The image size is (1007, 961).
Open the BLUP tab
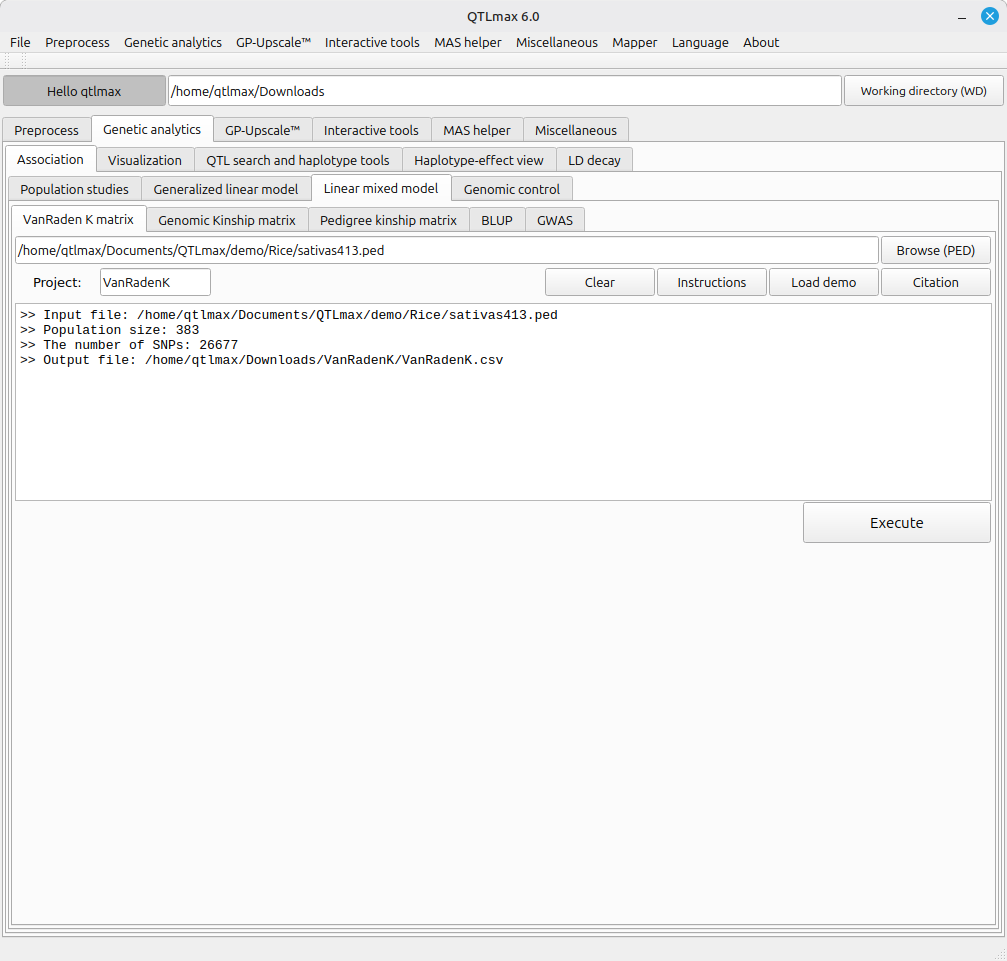(x=496, y=220)
